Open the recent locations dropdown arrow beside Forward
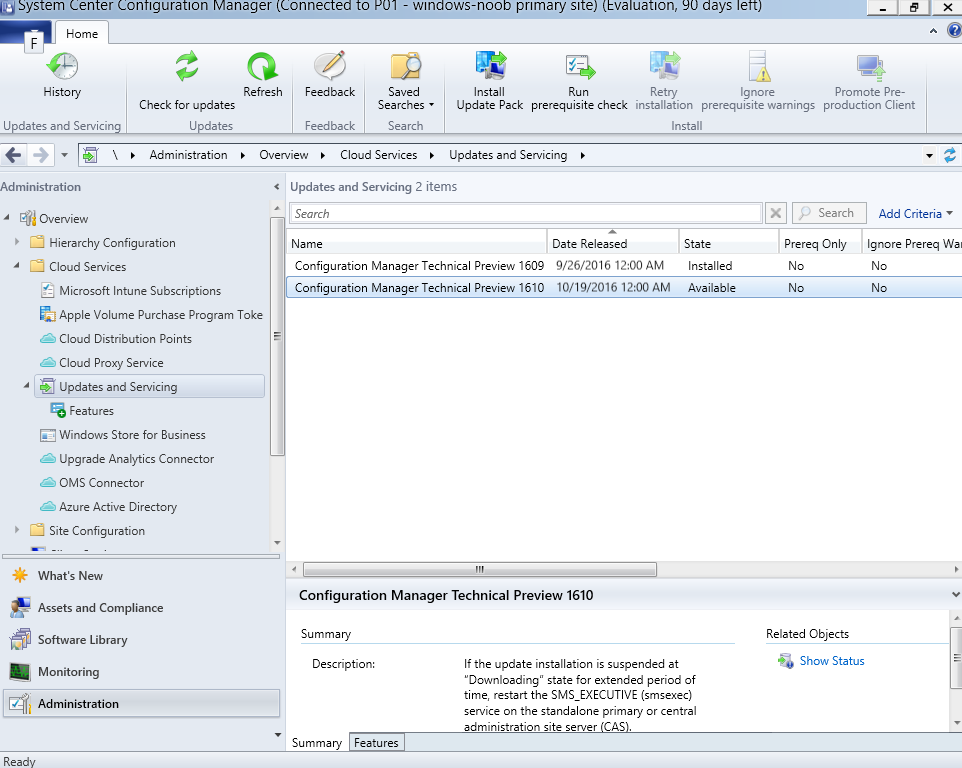 [x=64, y=155]
